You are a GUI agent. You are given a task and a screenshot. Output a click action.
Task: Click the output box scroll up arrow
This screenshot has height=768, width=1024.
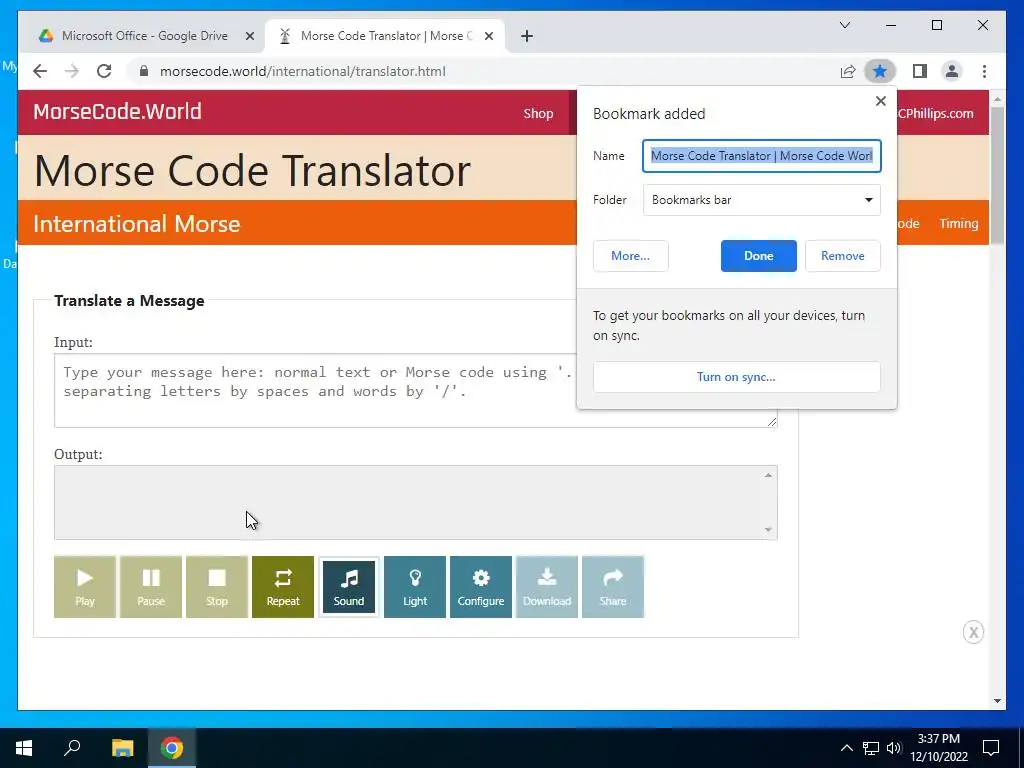click(768, 475)
